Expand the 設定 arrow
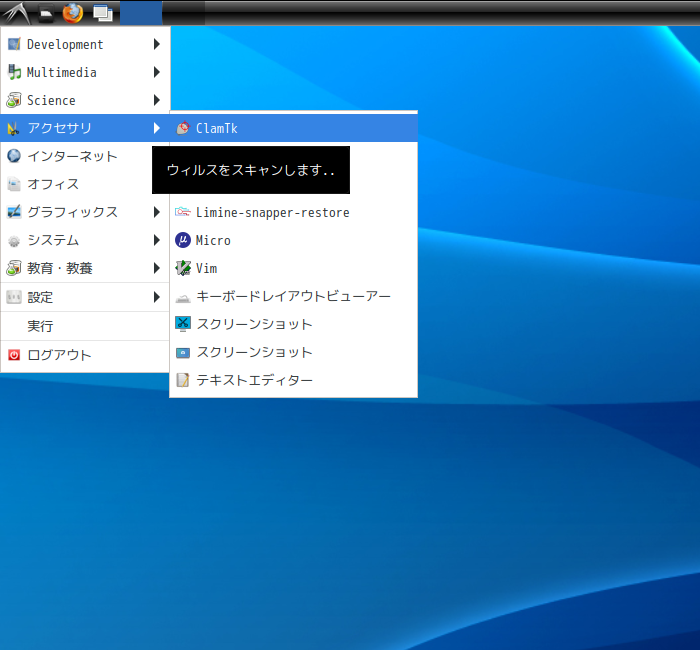 (x=156, y=297)
